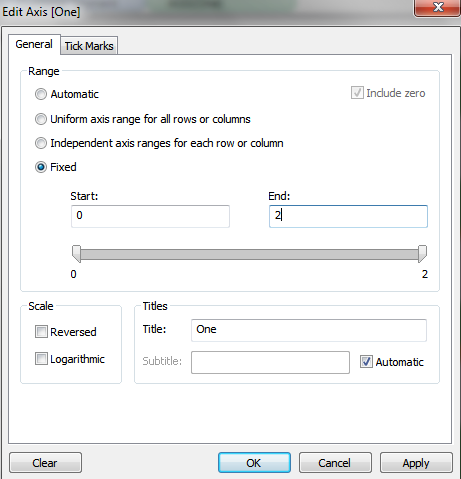This screenshot has width=461, height=479.
Task: Click the Subtitle text field
Action: tap(270, 362)
